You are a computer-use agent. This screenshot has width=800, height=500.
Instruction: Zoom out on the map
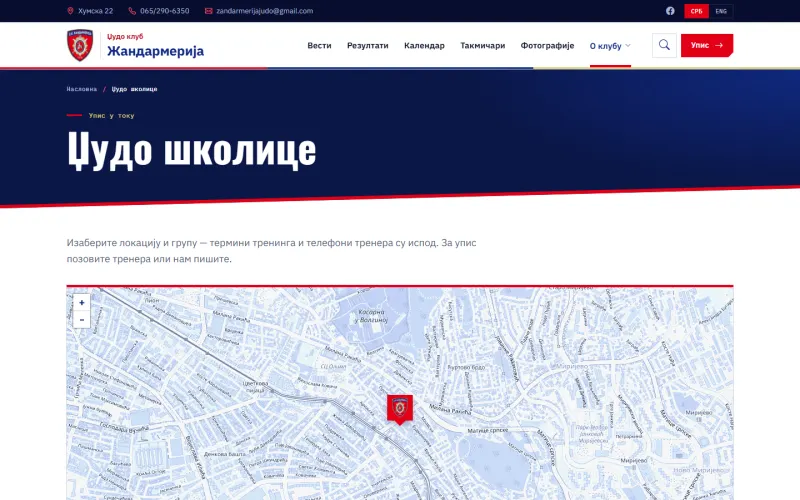pos(82,319)
